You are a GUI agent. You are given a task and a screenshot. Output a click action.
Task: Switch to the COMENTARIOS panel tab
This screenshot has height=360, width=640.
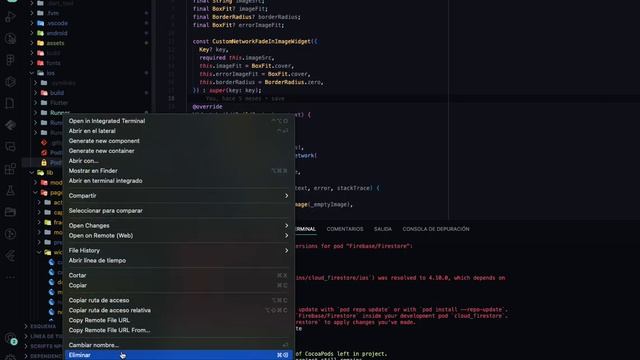click(345, 229)
